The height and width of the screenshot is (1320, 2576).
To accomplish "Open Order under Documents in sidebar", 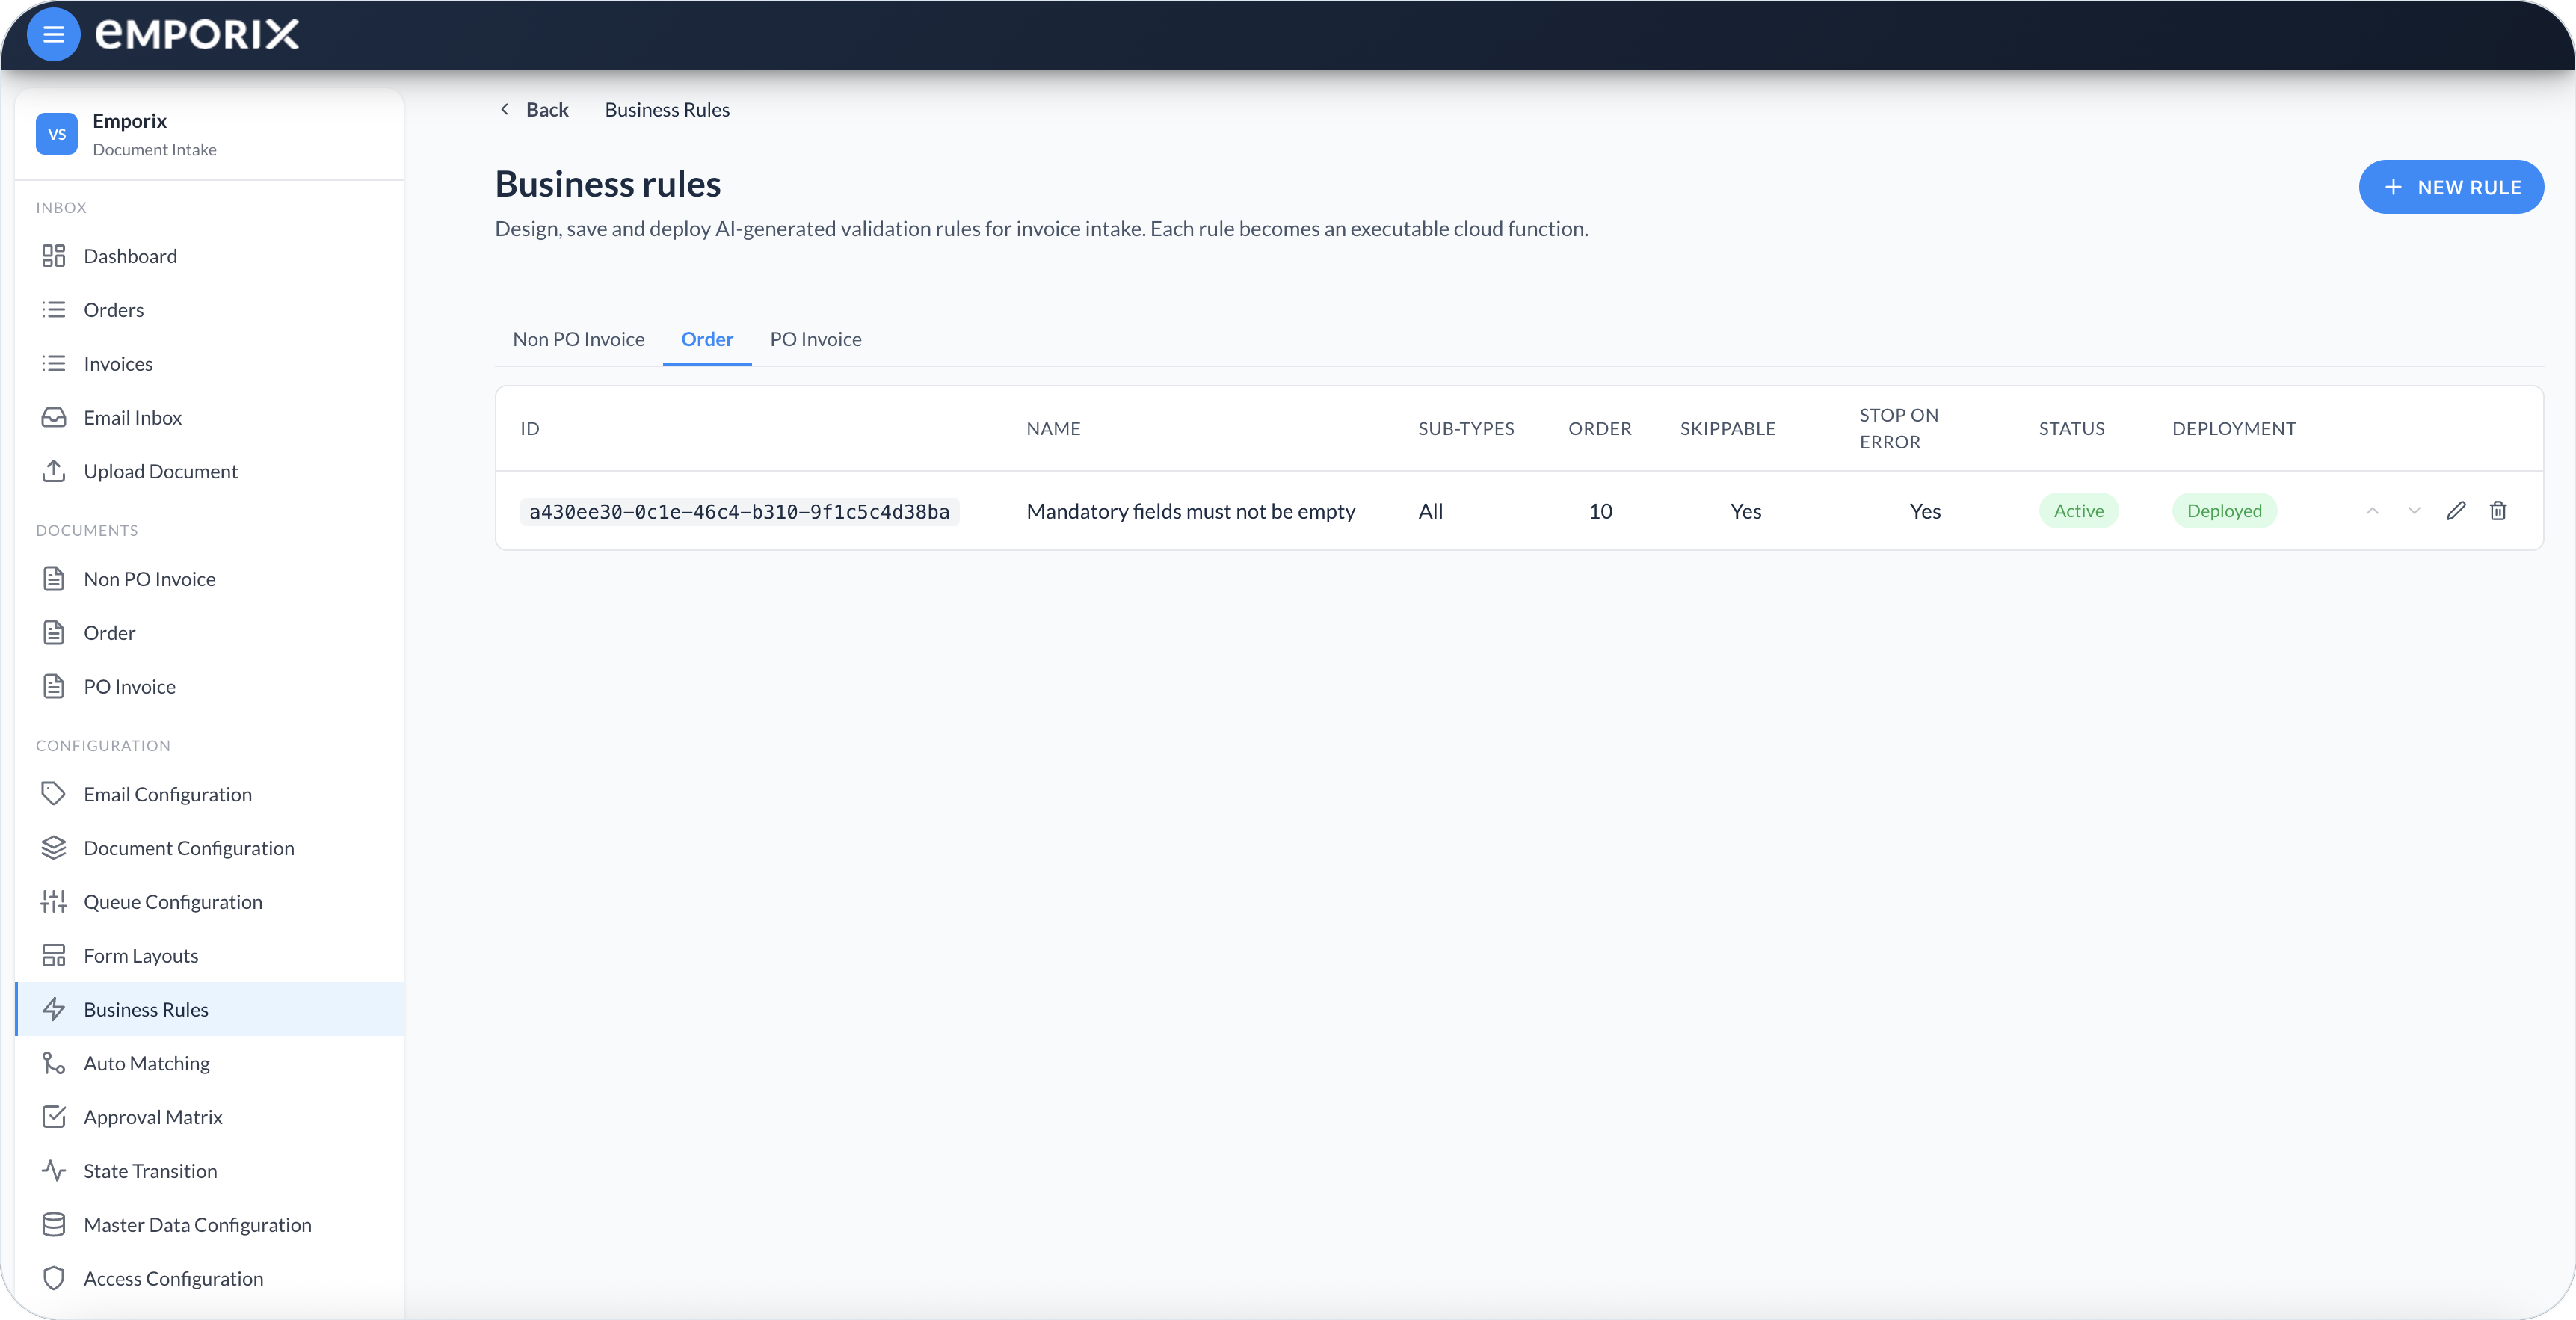I will (210, 633).
